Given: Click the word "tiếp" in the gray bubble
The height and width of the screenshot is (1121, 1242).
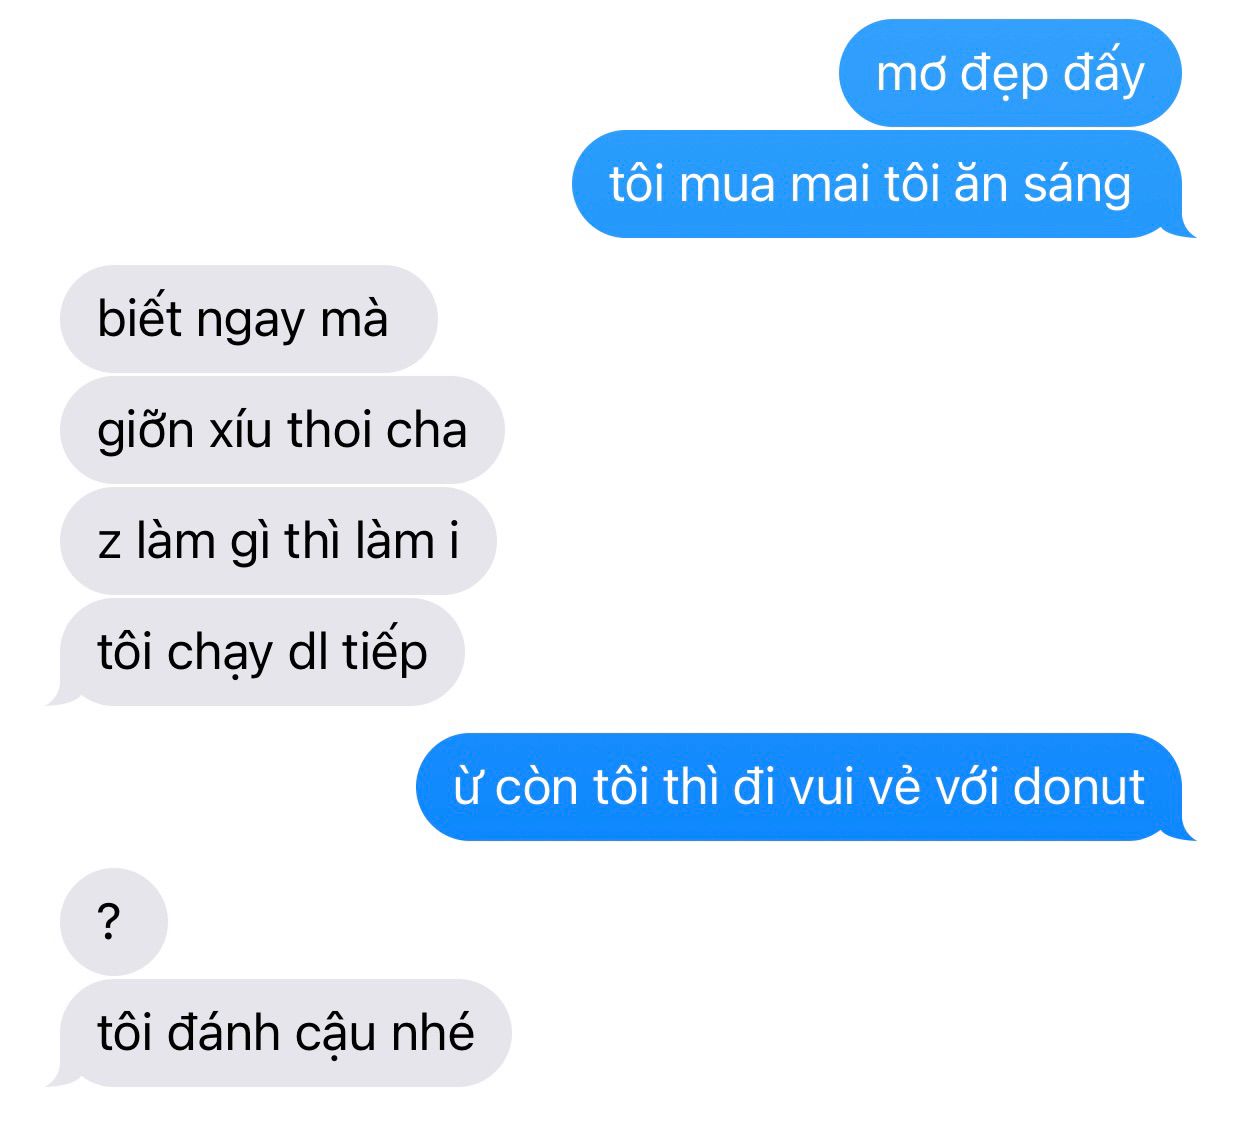Looking at the screenshot, I should [385, 652].
